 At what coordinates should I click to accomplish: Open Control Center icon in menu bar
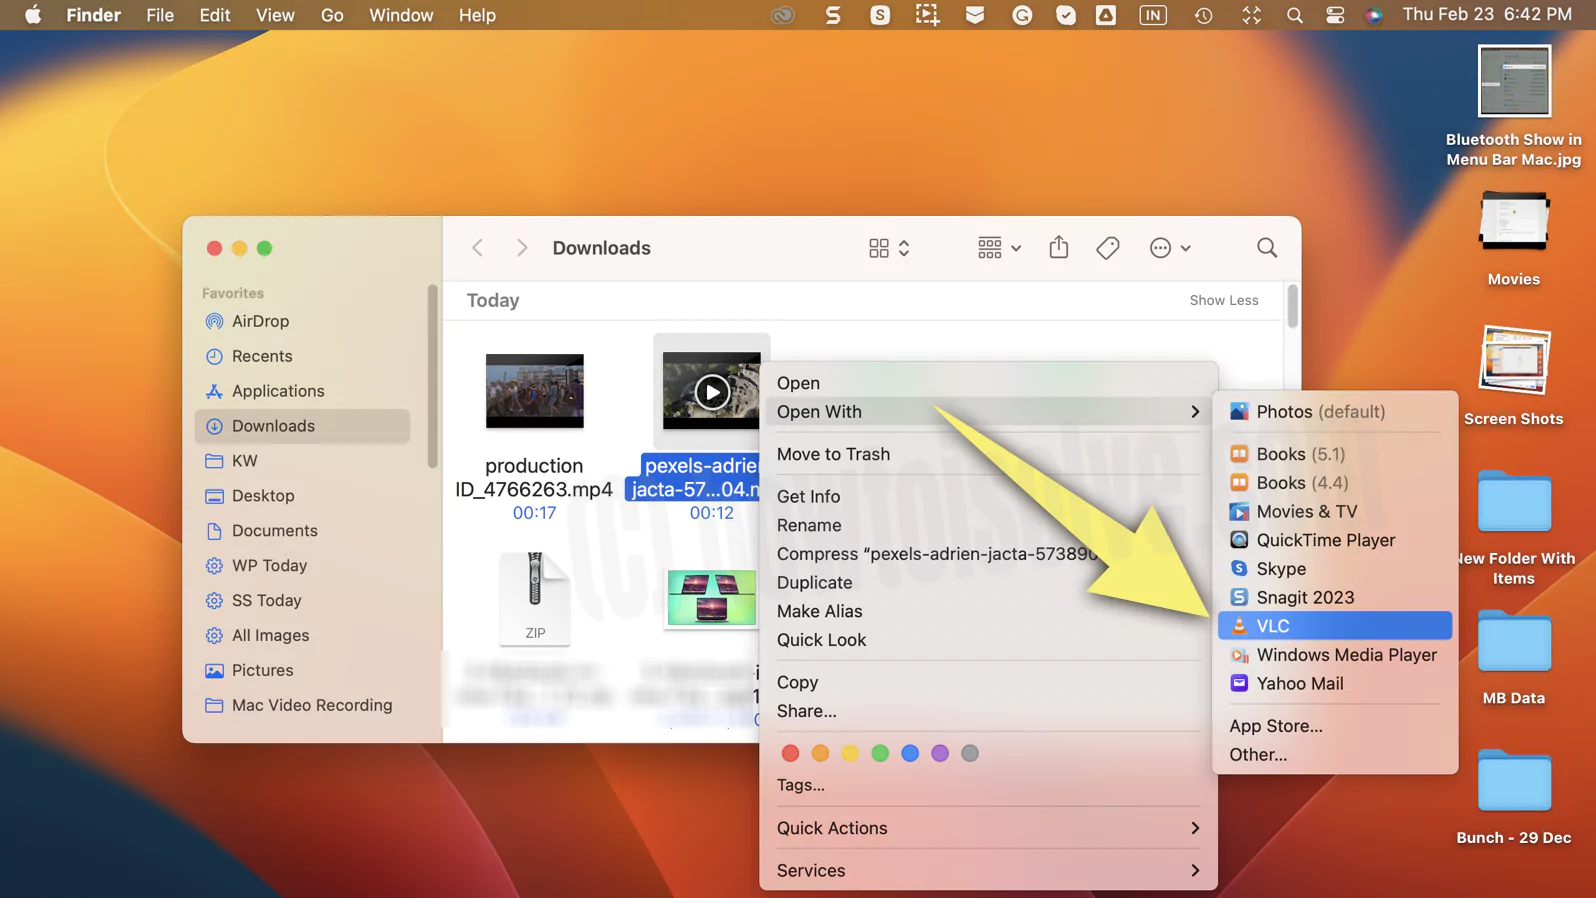pos(1335,15)
